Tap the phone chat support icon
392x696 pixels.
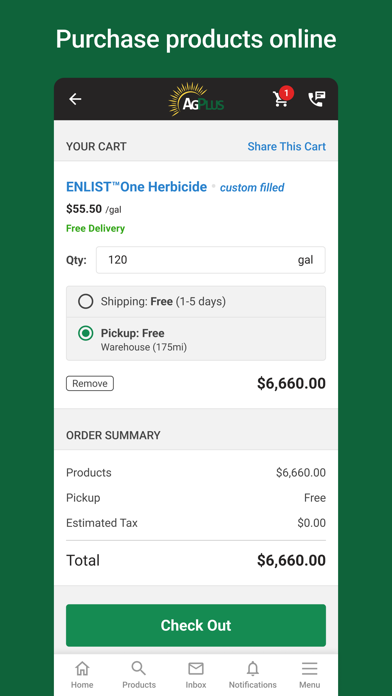[317, 99]
